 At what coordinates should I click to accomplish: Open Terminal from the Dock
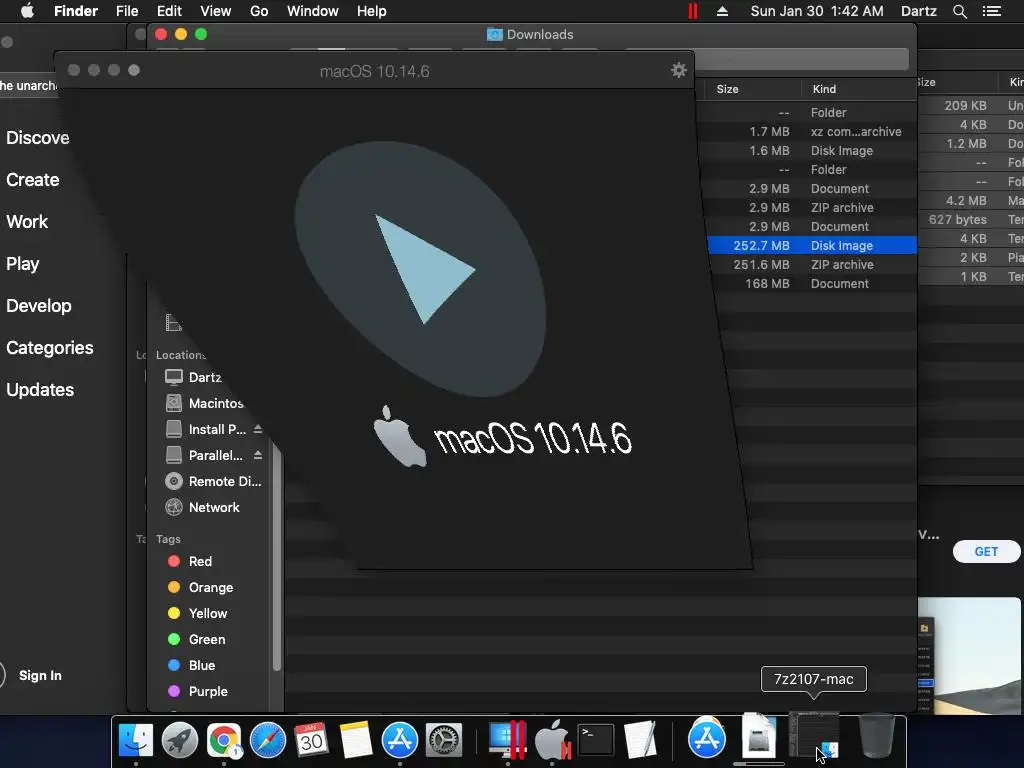[x=596, y=741]
